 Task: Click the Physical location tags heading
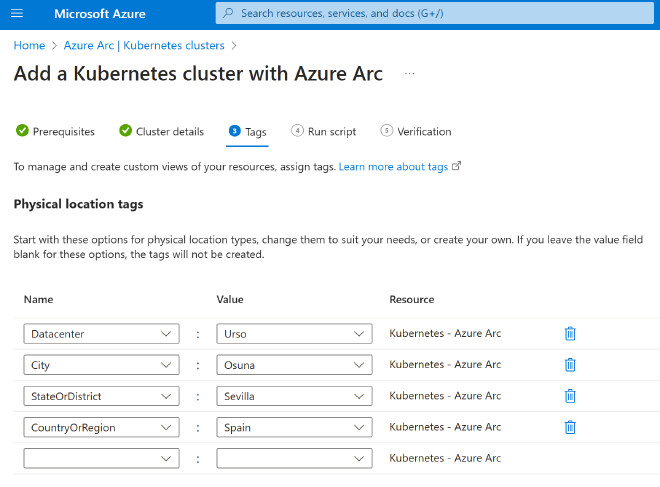pos(78,204)
